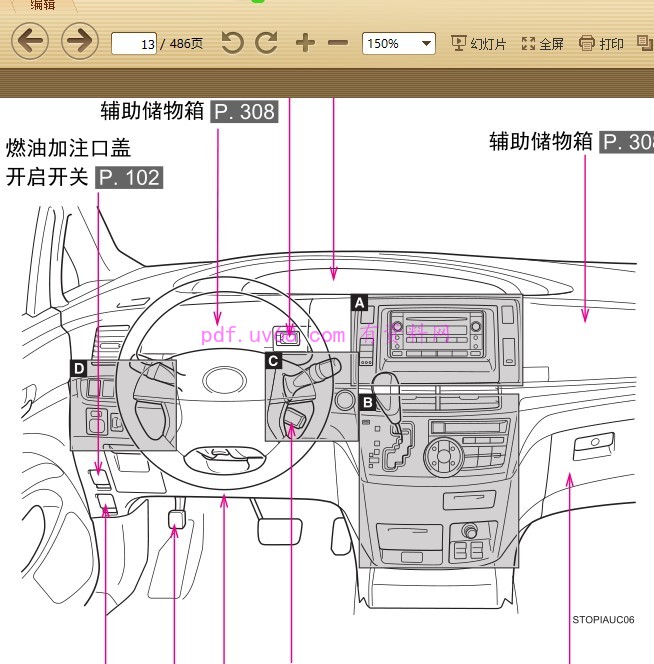
Task: Go to the previous page with back arrow
Action: (x=30, y=42)
